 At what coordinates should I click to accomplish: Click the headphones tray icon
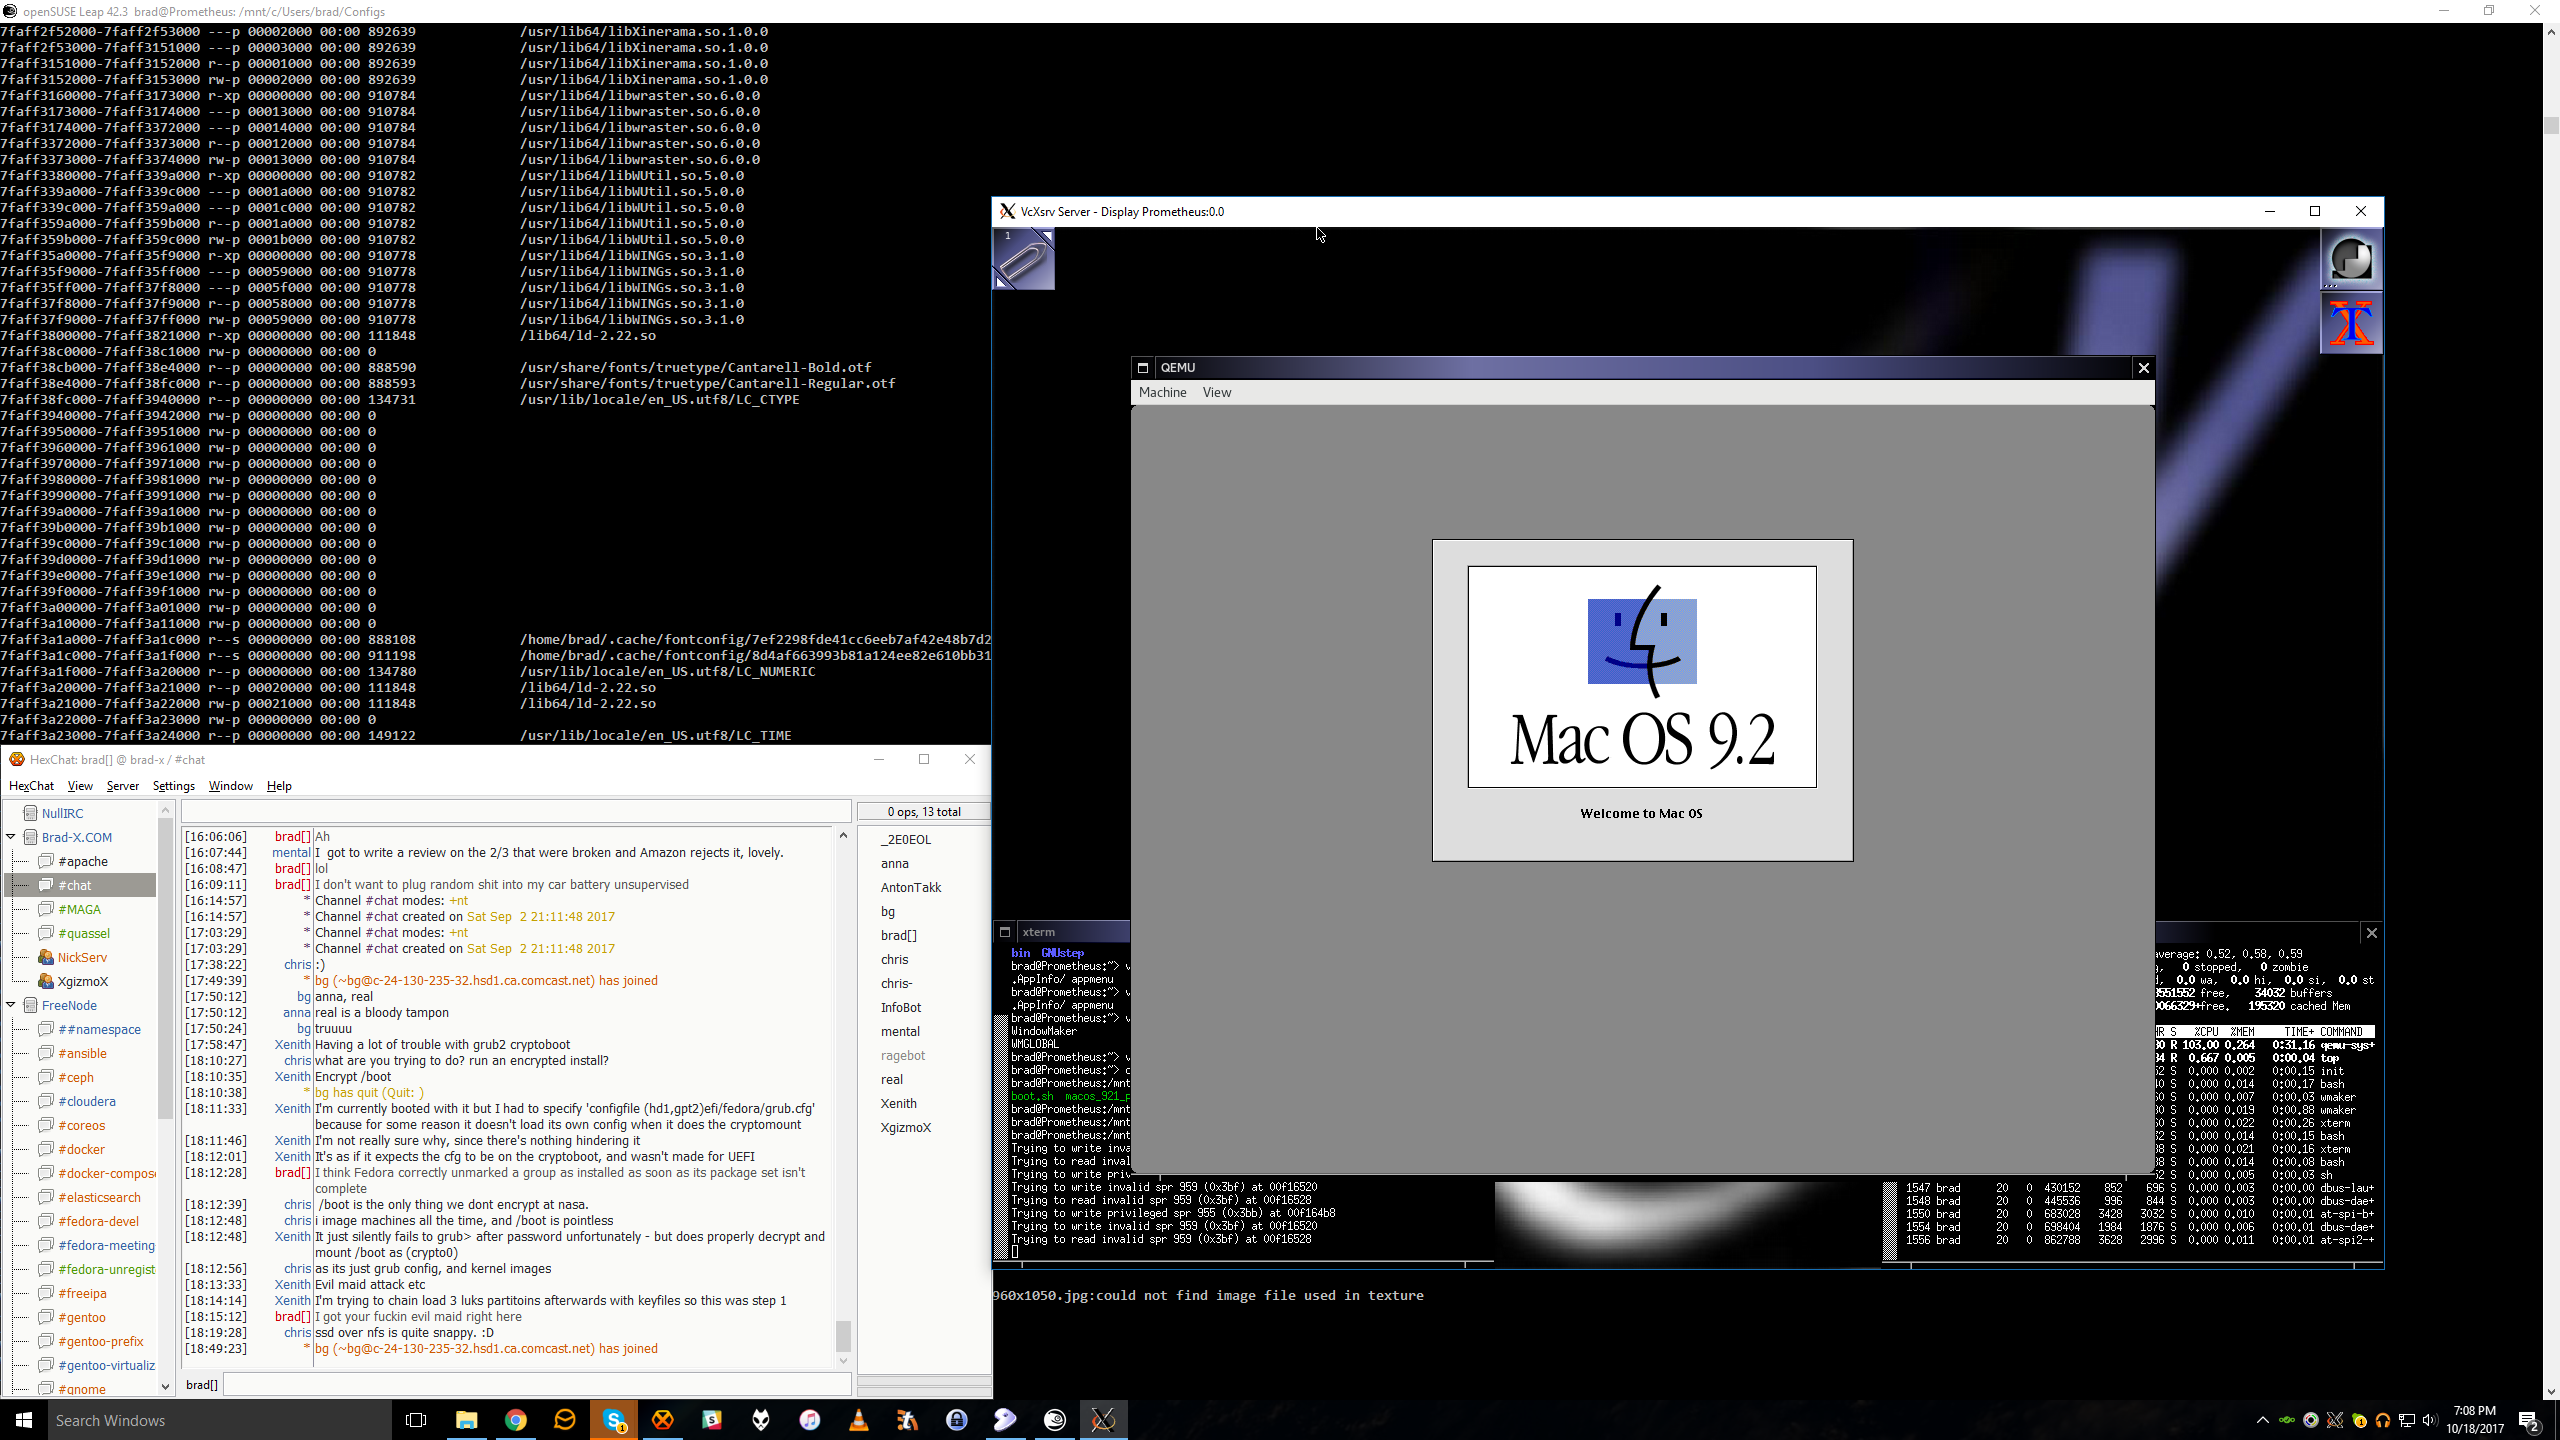point(2383,1420)
